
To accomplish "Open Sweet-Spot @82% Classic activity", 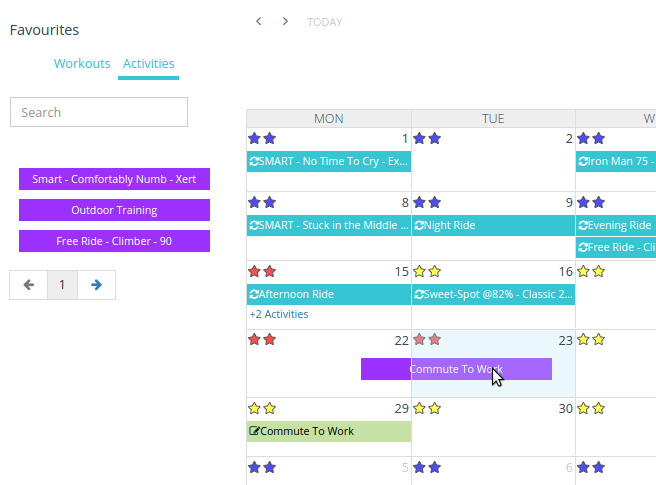I will pyautogui.click(x=493, y=294).
